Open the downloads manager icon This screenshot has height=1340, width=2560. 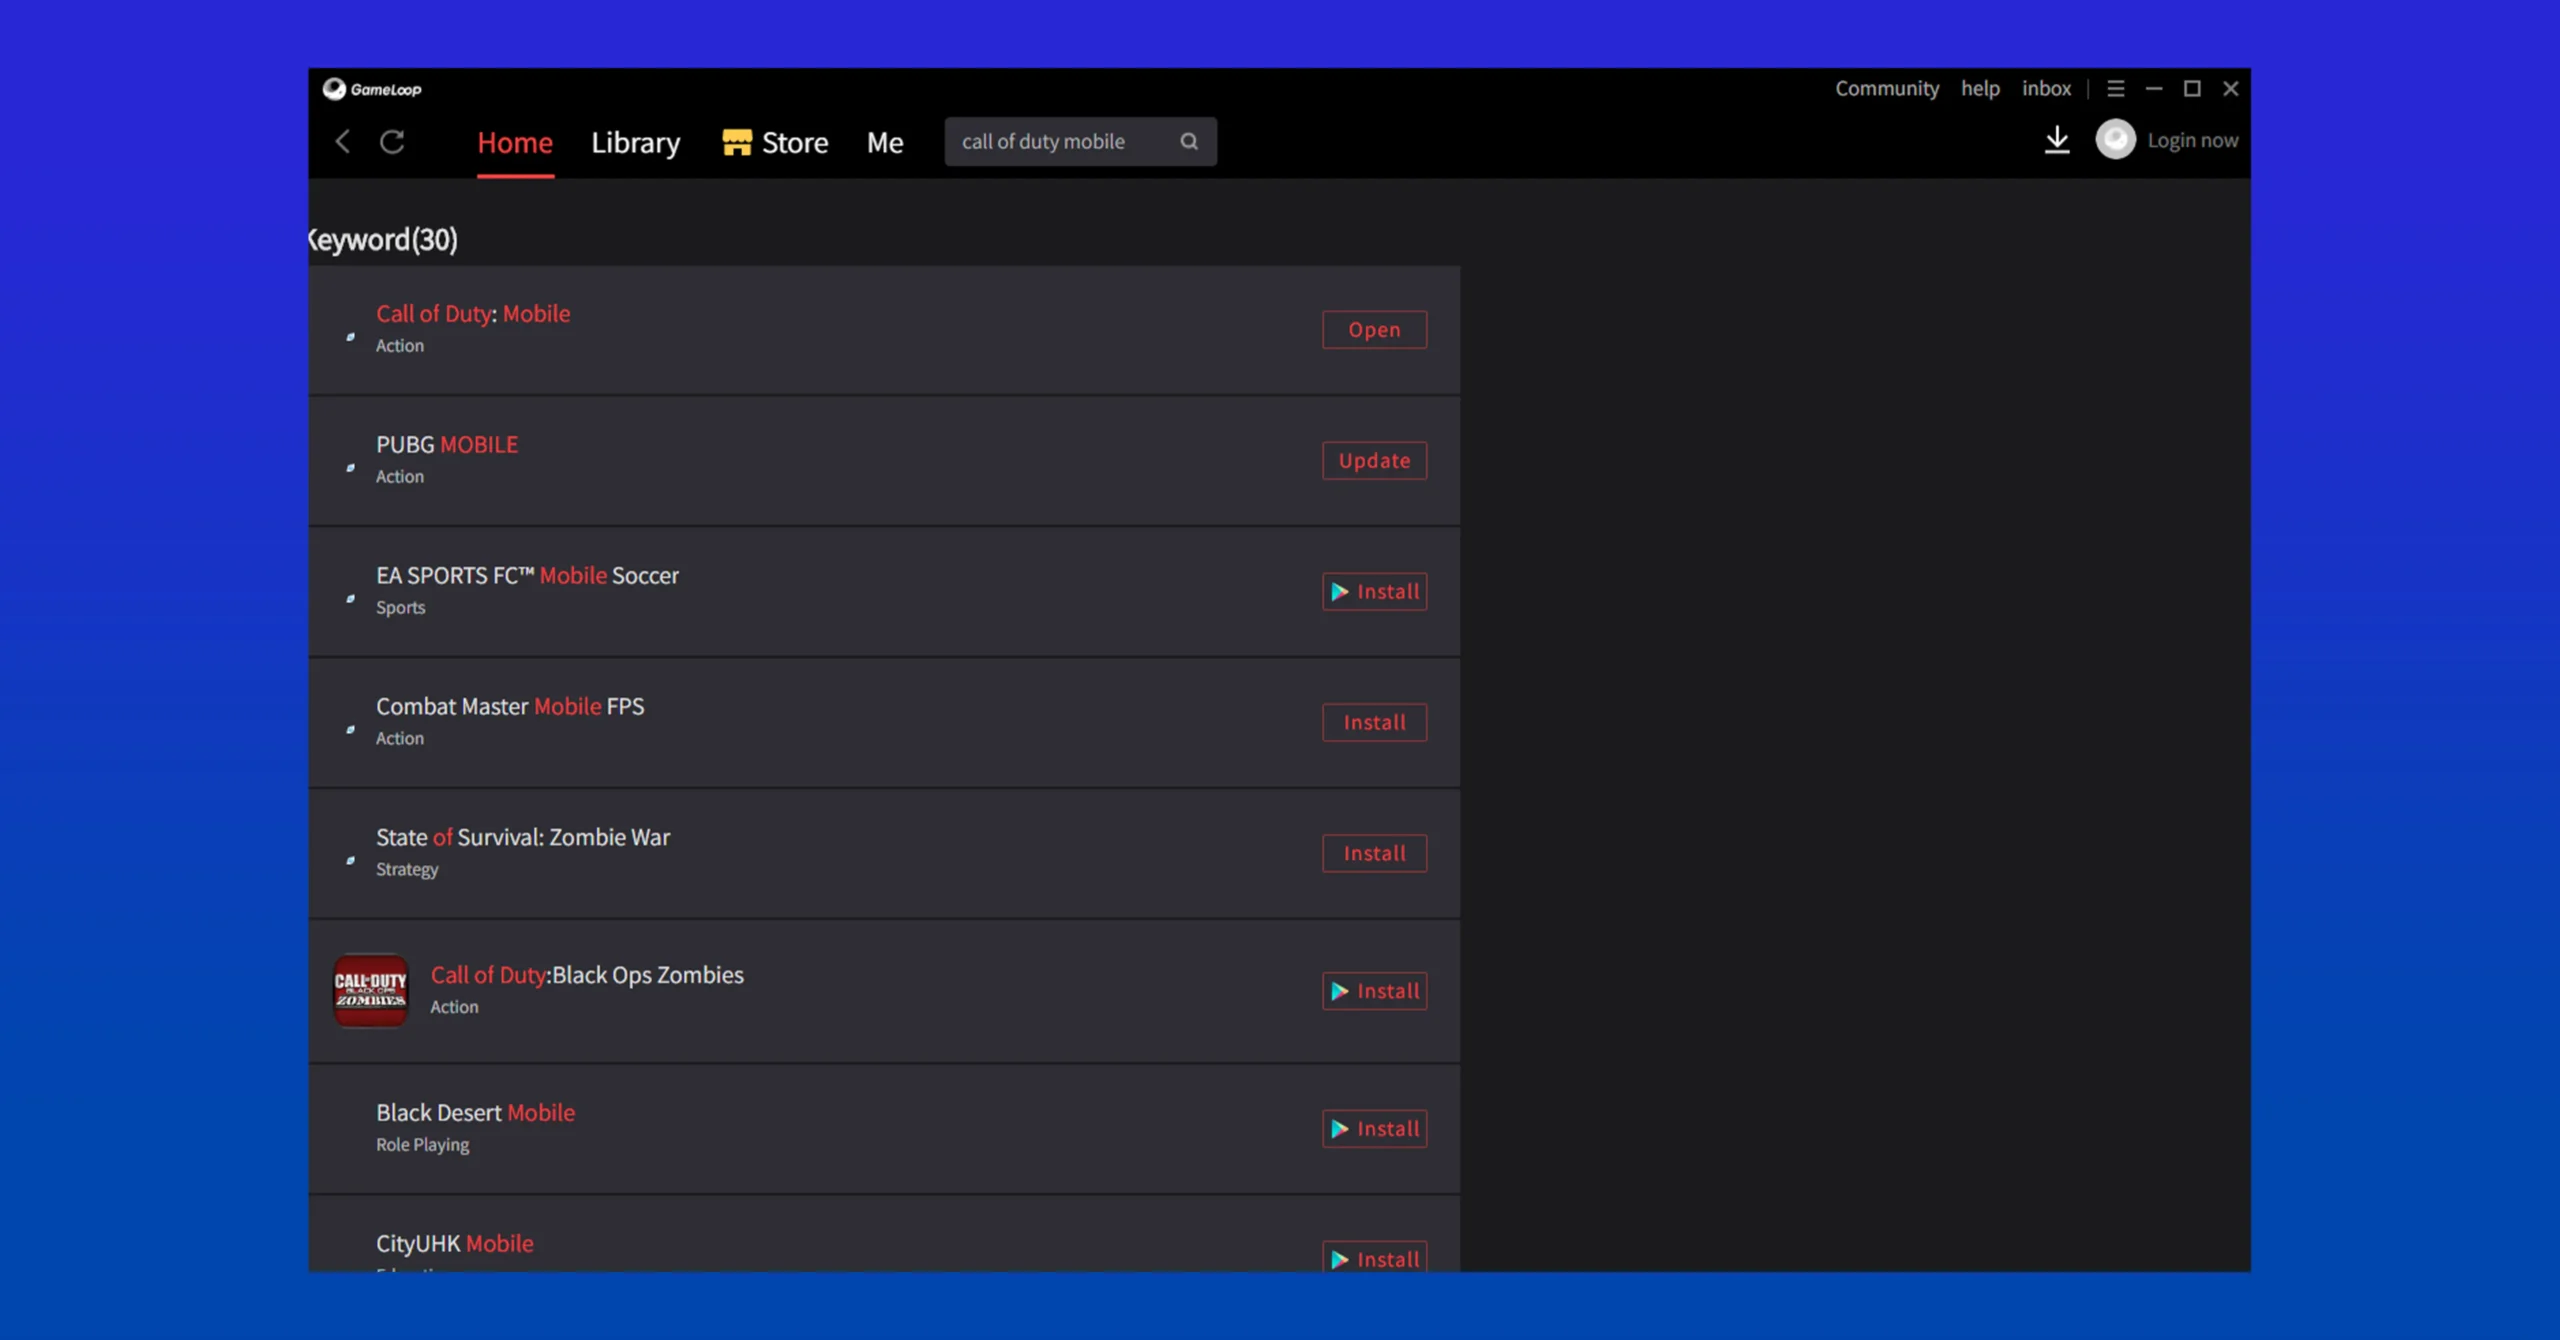2057,140
